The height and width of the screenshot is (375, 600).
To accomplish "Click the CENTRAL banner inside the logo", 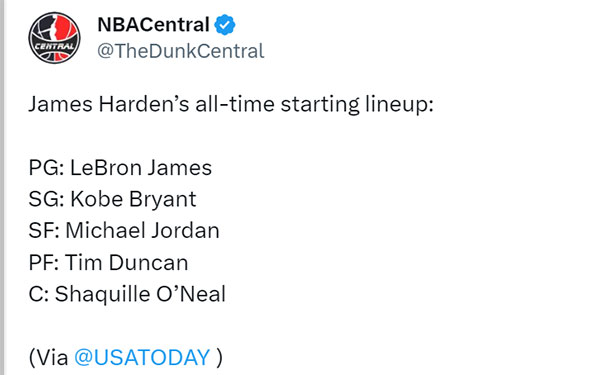I will [x=54, y=47].
